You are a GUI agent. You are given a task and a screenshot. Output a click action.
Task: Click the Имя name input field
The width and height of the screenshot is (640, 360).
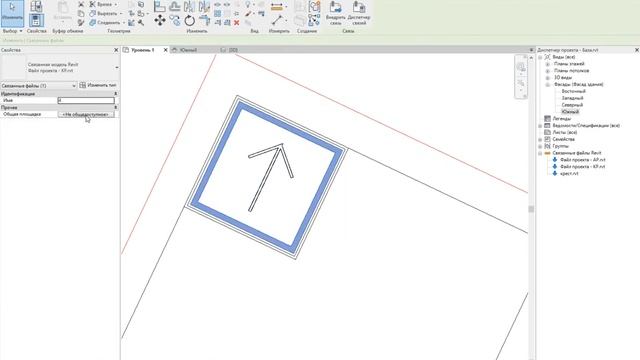pos(86,100)
